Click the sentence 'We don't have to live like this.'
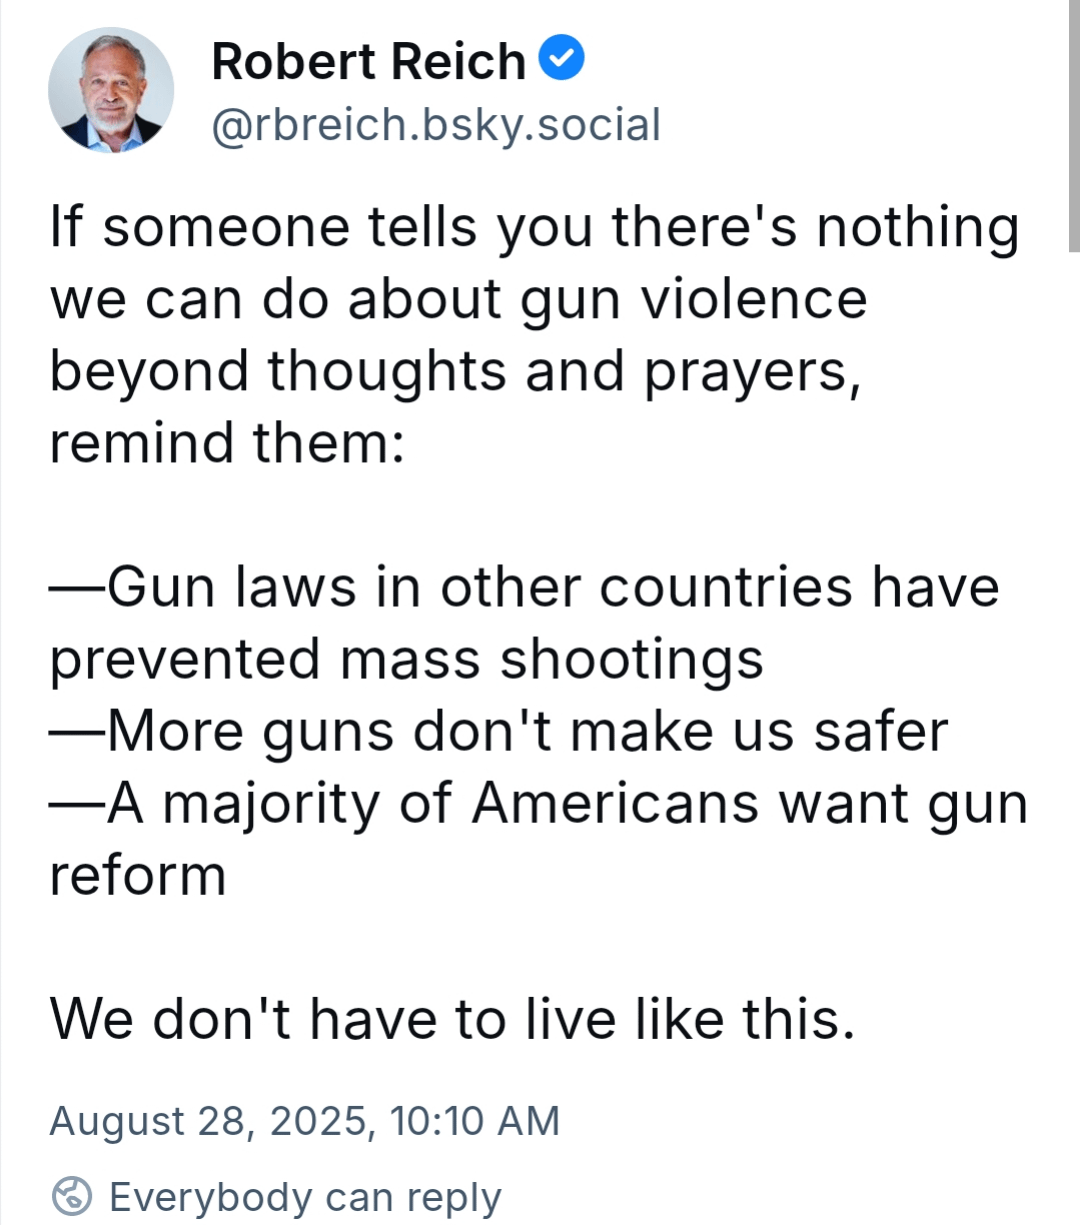1080x1225 pixels. click(453, 1019)
